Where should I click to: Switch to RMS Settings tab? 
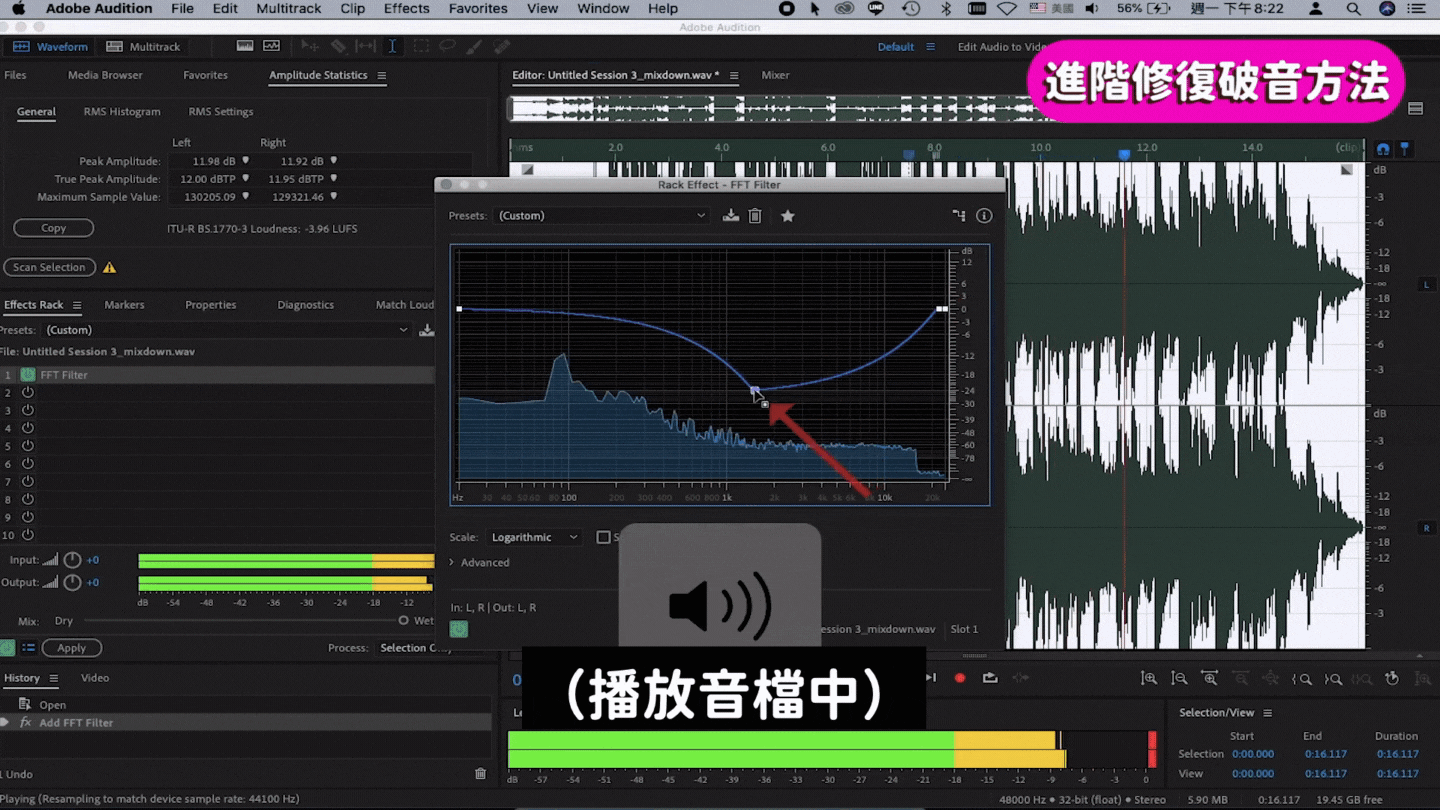[x=221, y=112]
